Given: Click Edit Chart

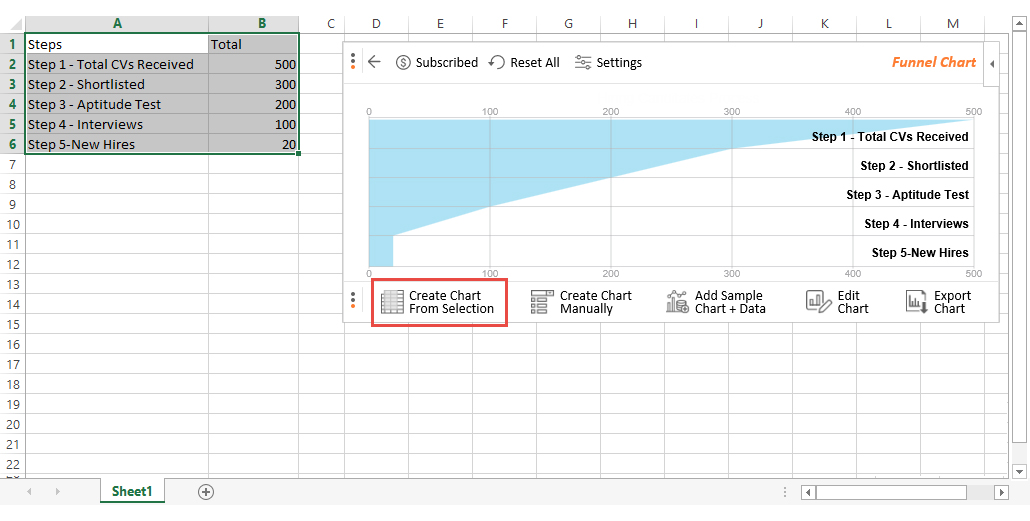Looking at the screenshot, I should click(838, 302).
